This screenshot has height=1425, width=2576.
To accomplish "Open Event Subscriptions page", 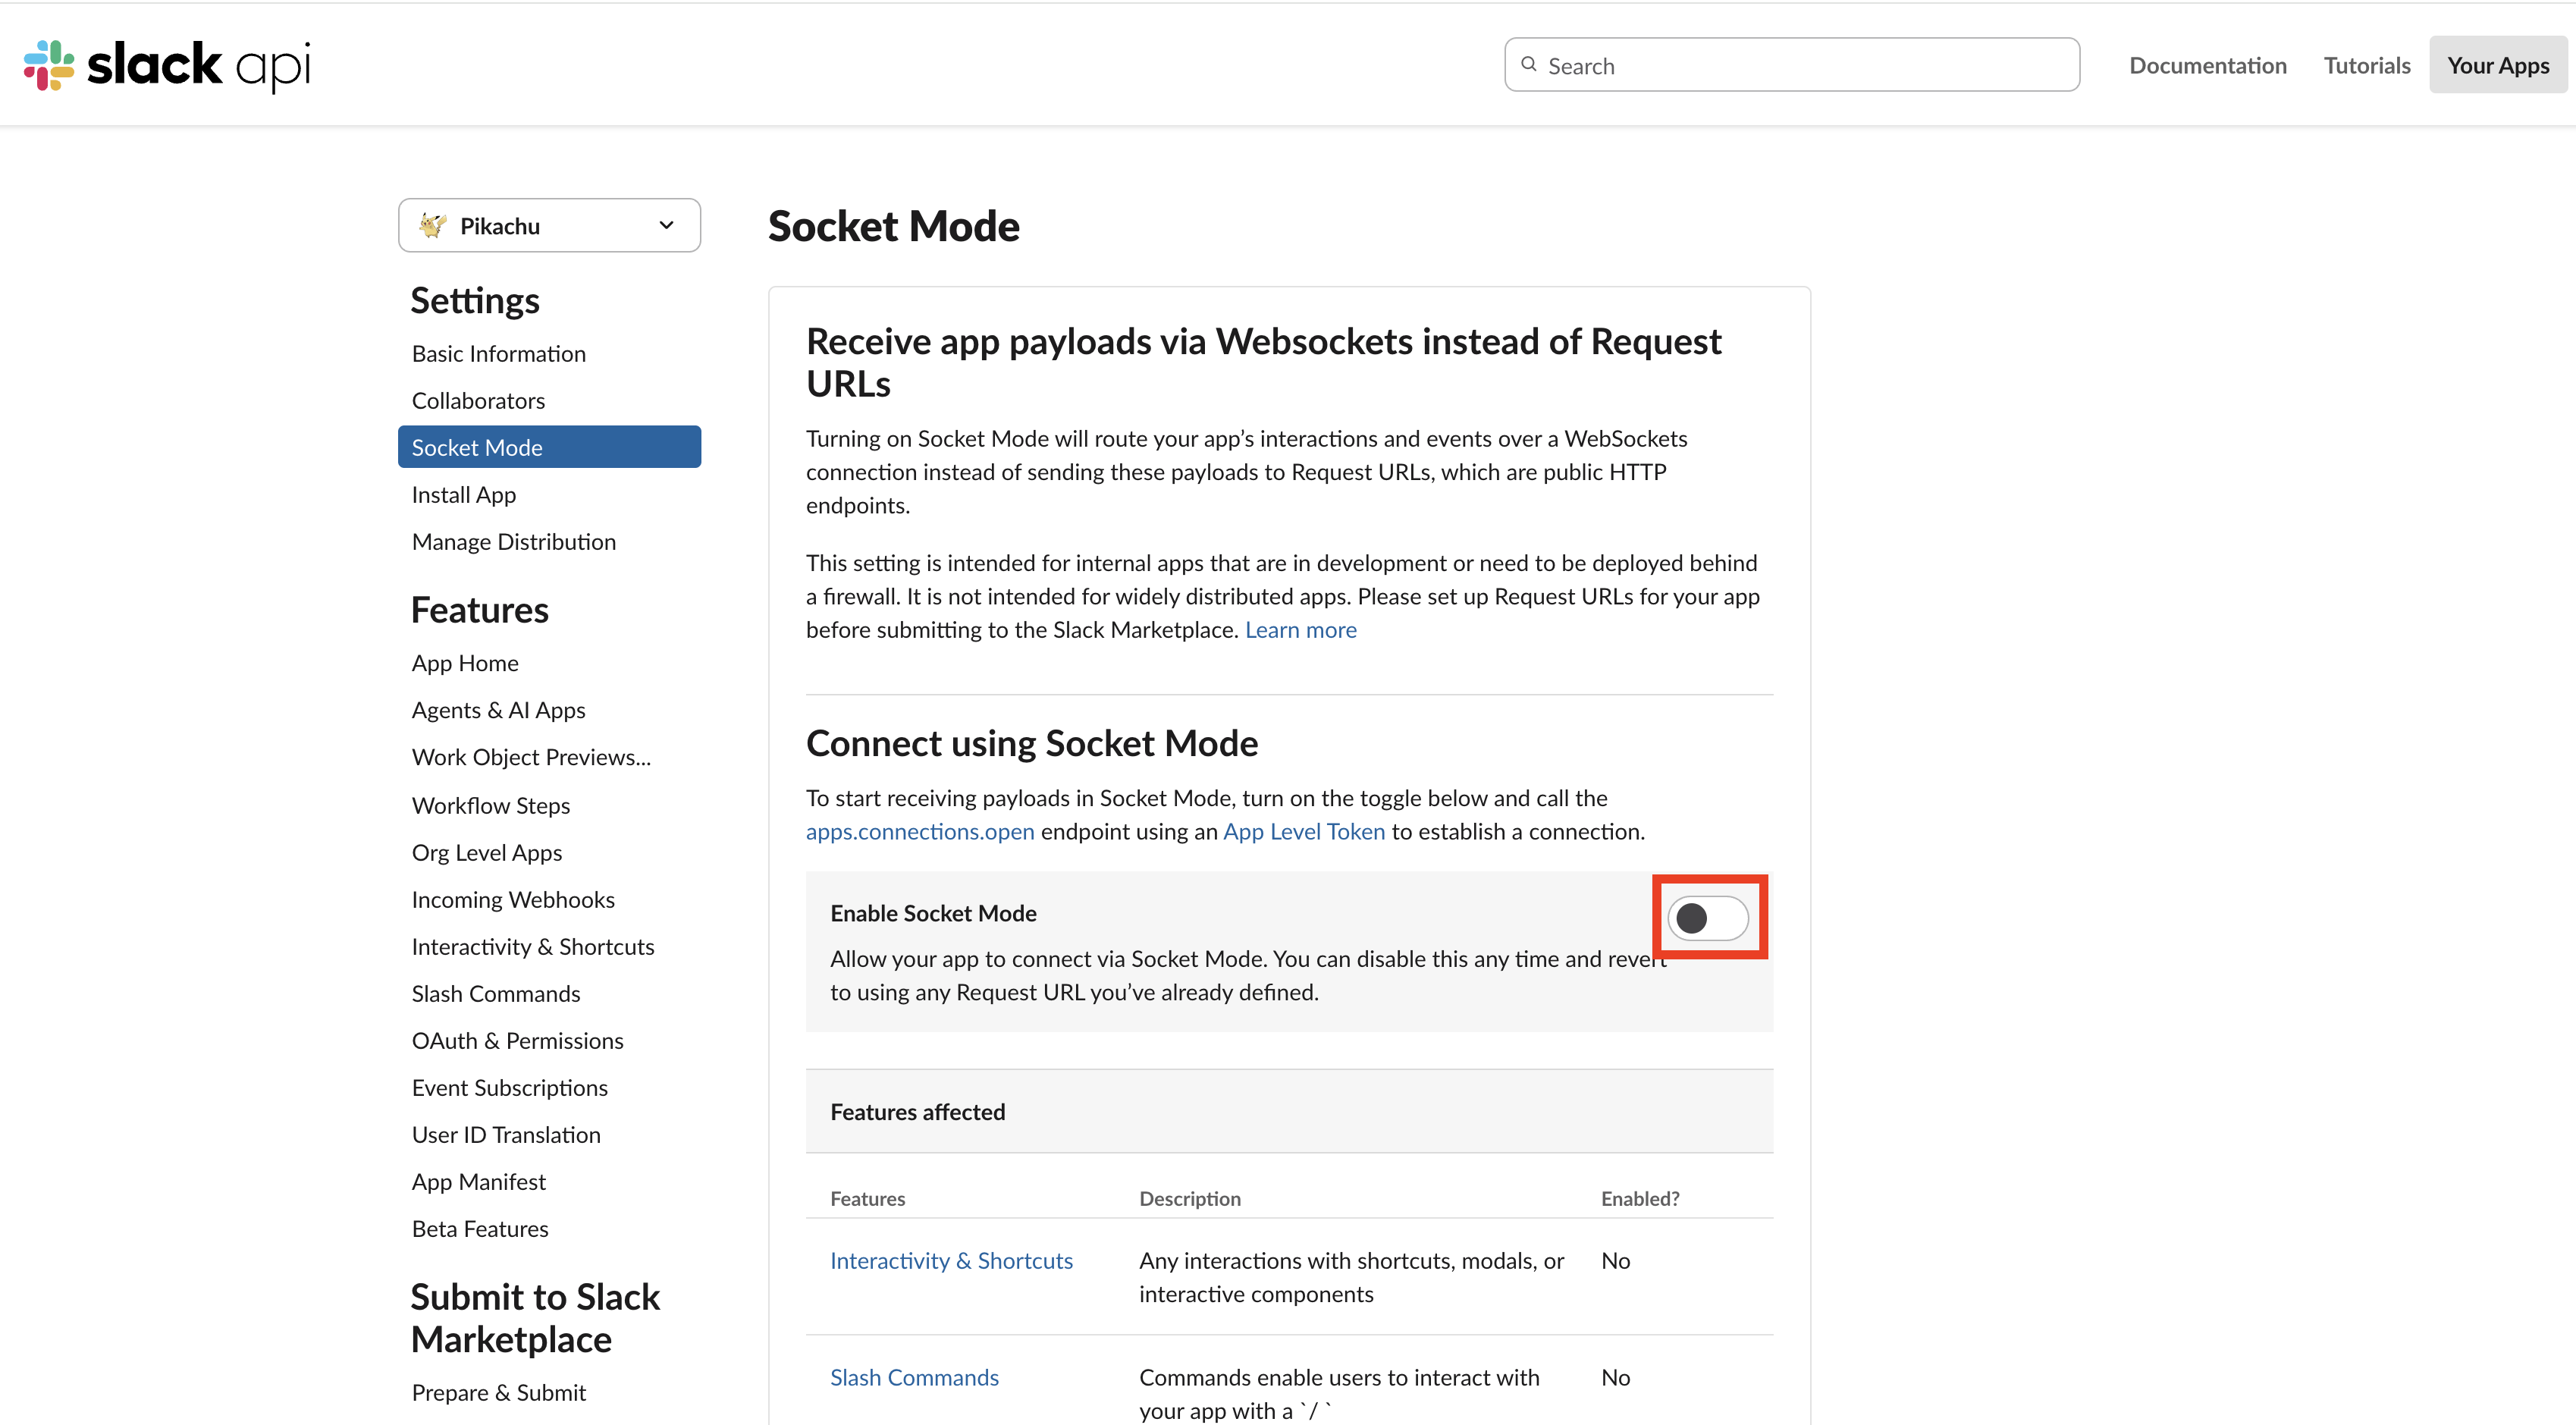I will click(x=510, y=1087).
